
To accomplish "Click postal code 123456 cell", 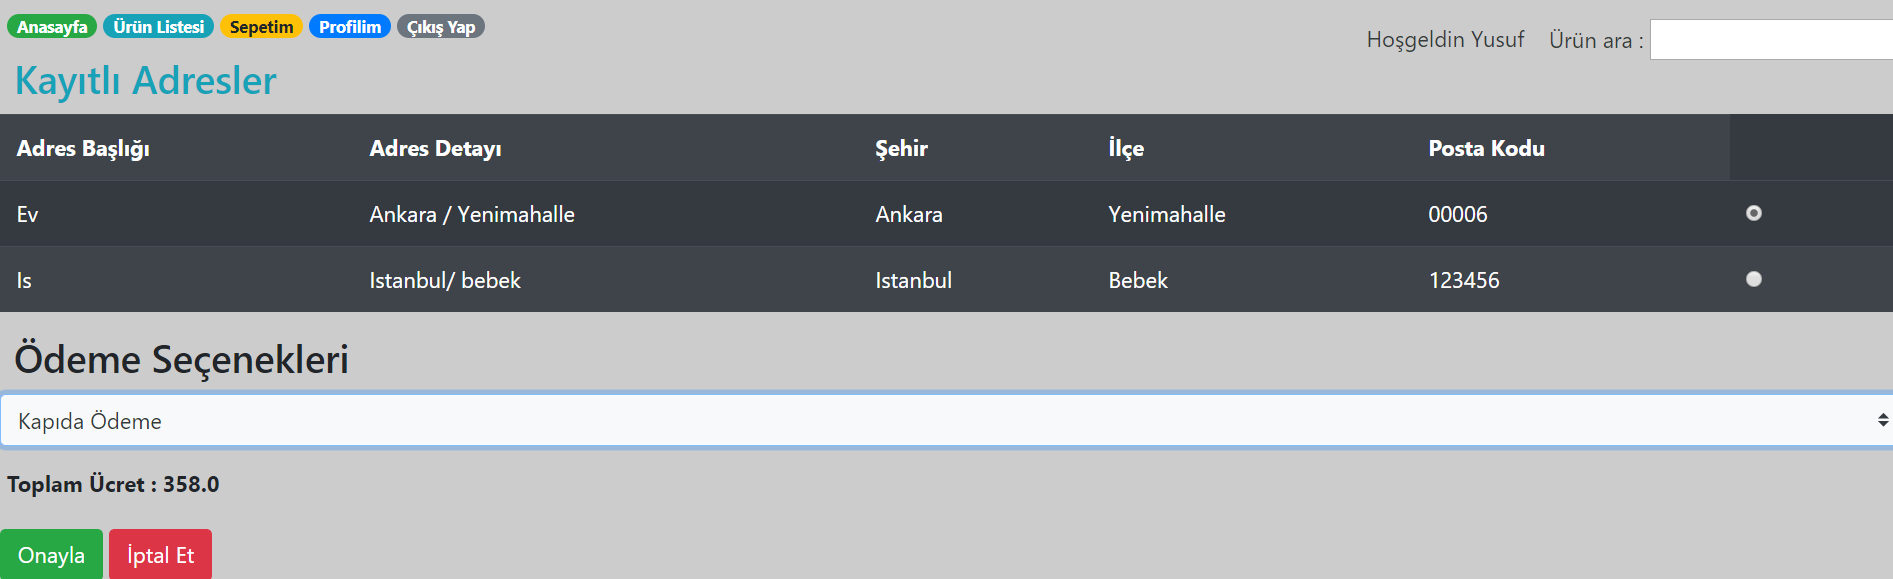I will pos(1464,280).
